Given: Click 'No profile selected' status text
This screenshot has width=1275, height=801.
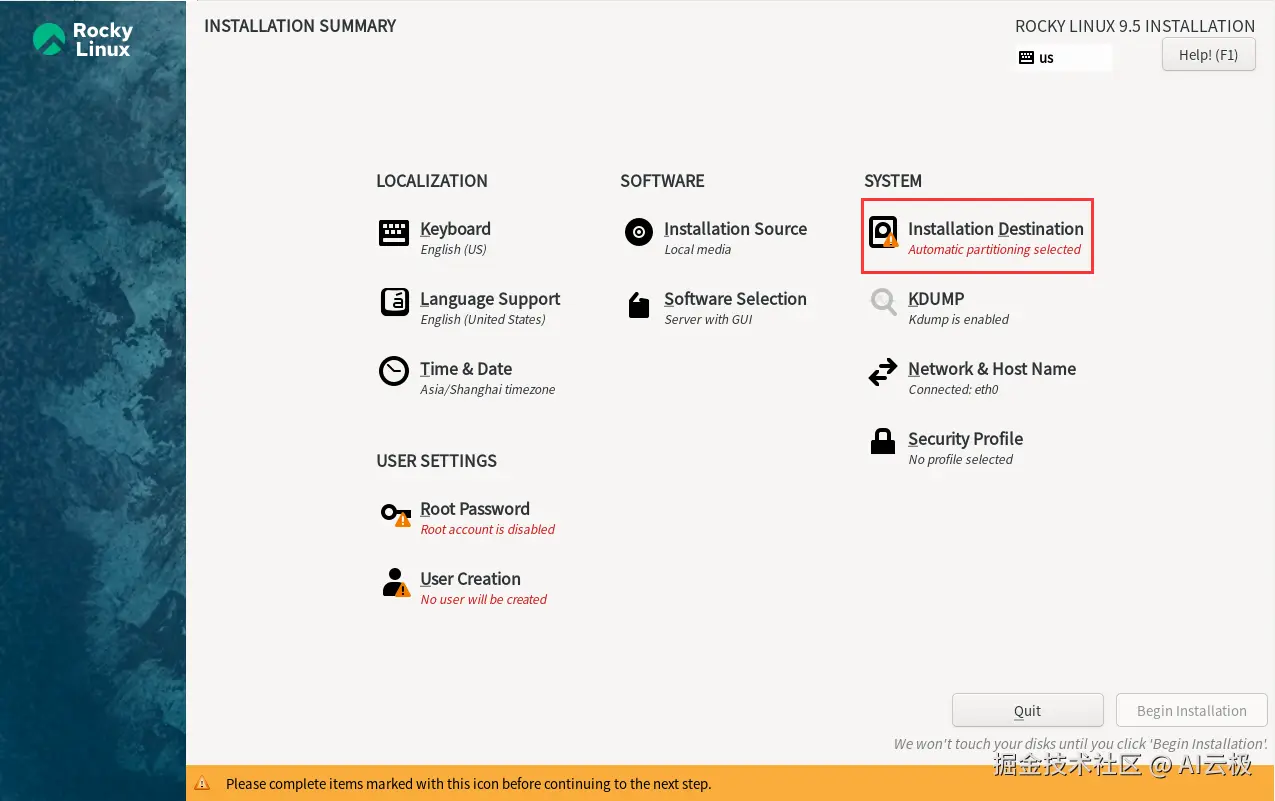Looking at the screenshot, I should [961, 460].
